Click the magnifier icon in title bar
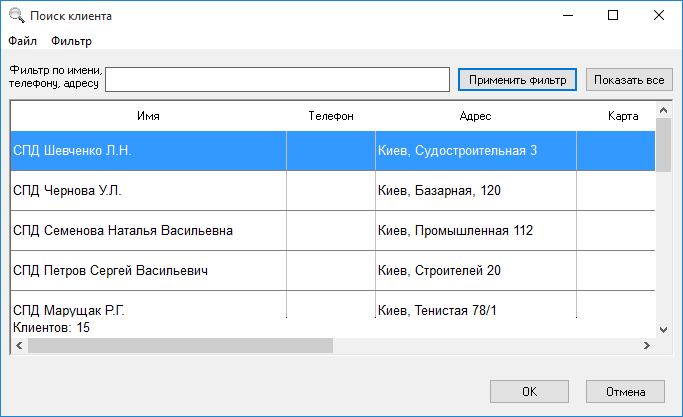This screenshot has width=683, height=417. (17, 15)
